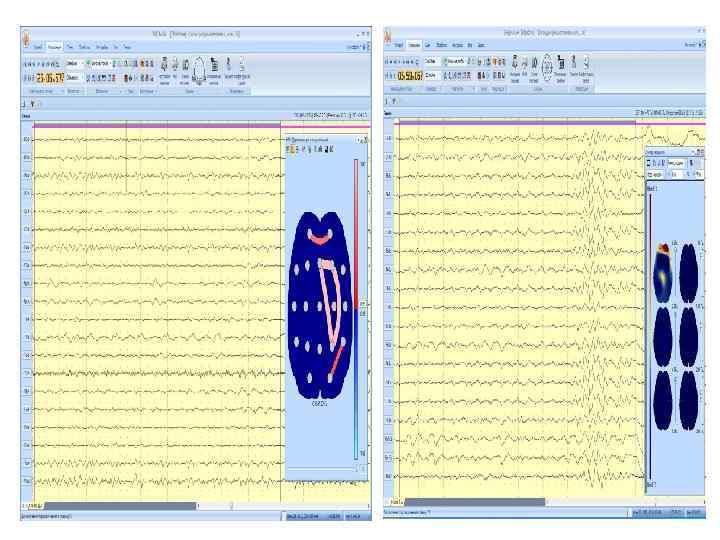
Task: Close the brain map panel in left window
Action: click(366, 140)
